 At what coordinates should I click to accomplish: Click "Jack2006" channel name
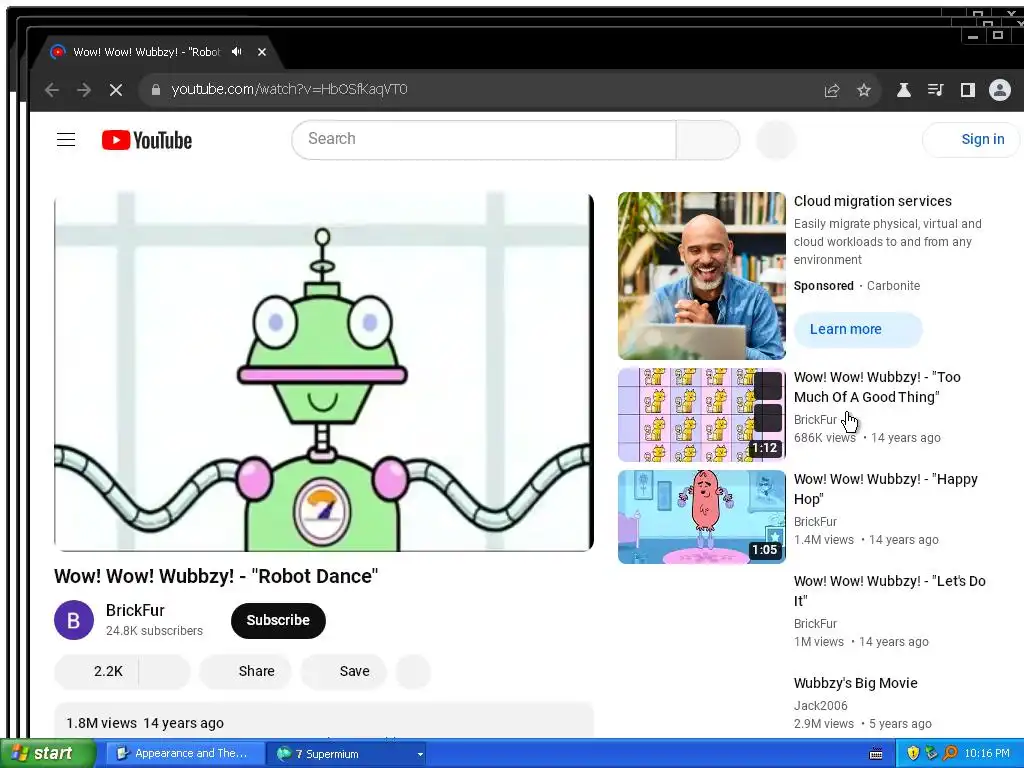coord(820,705)
